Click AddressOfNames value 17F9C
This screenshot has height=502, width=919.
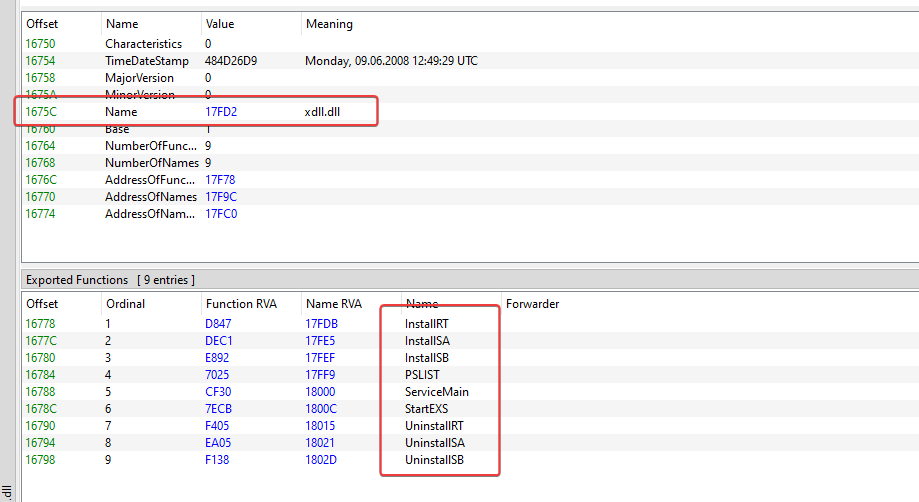pyautogui.click(x=221, y=197)
